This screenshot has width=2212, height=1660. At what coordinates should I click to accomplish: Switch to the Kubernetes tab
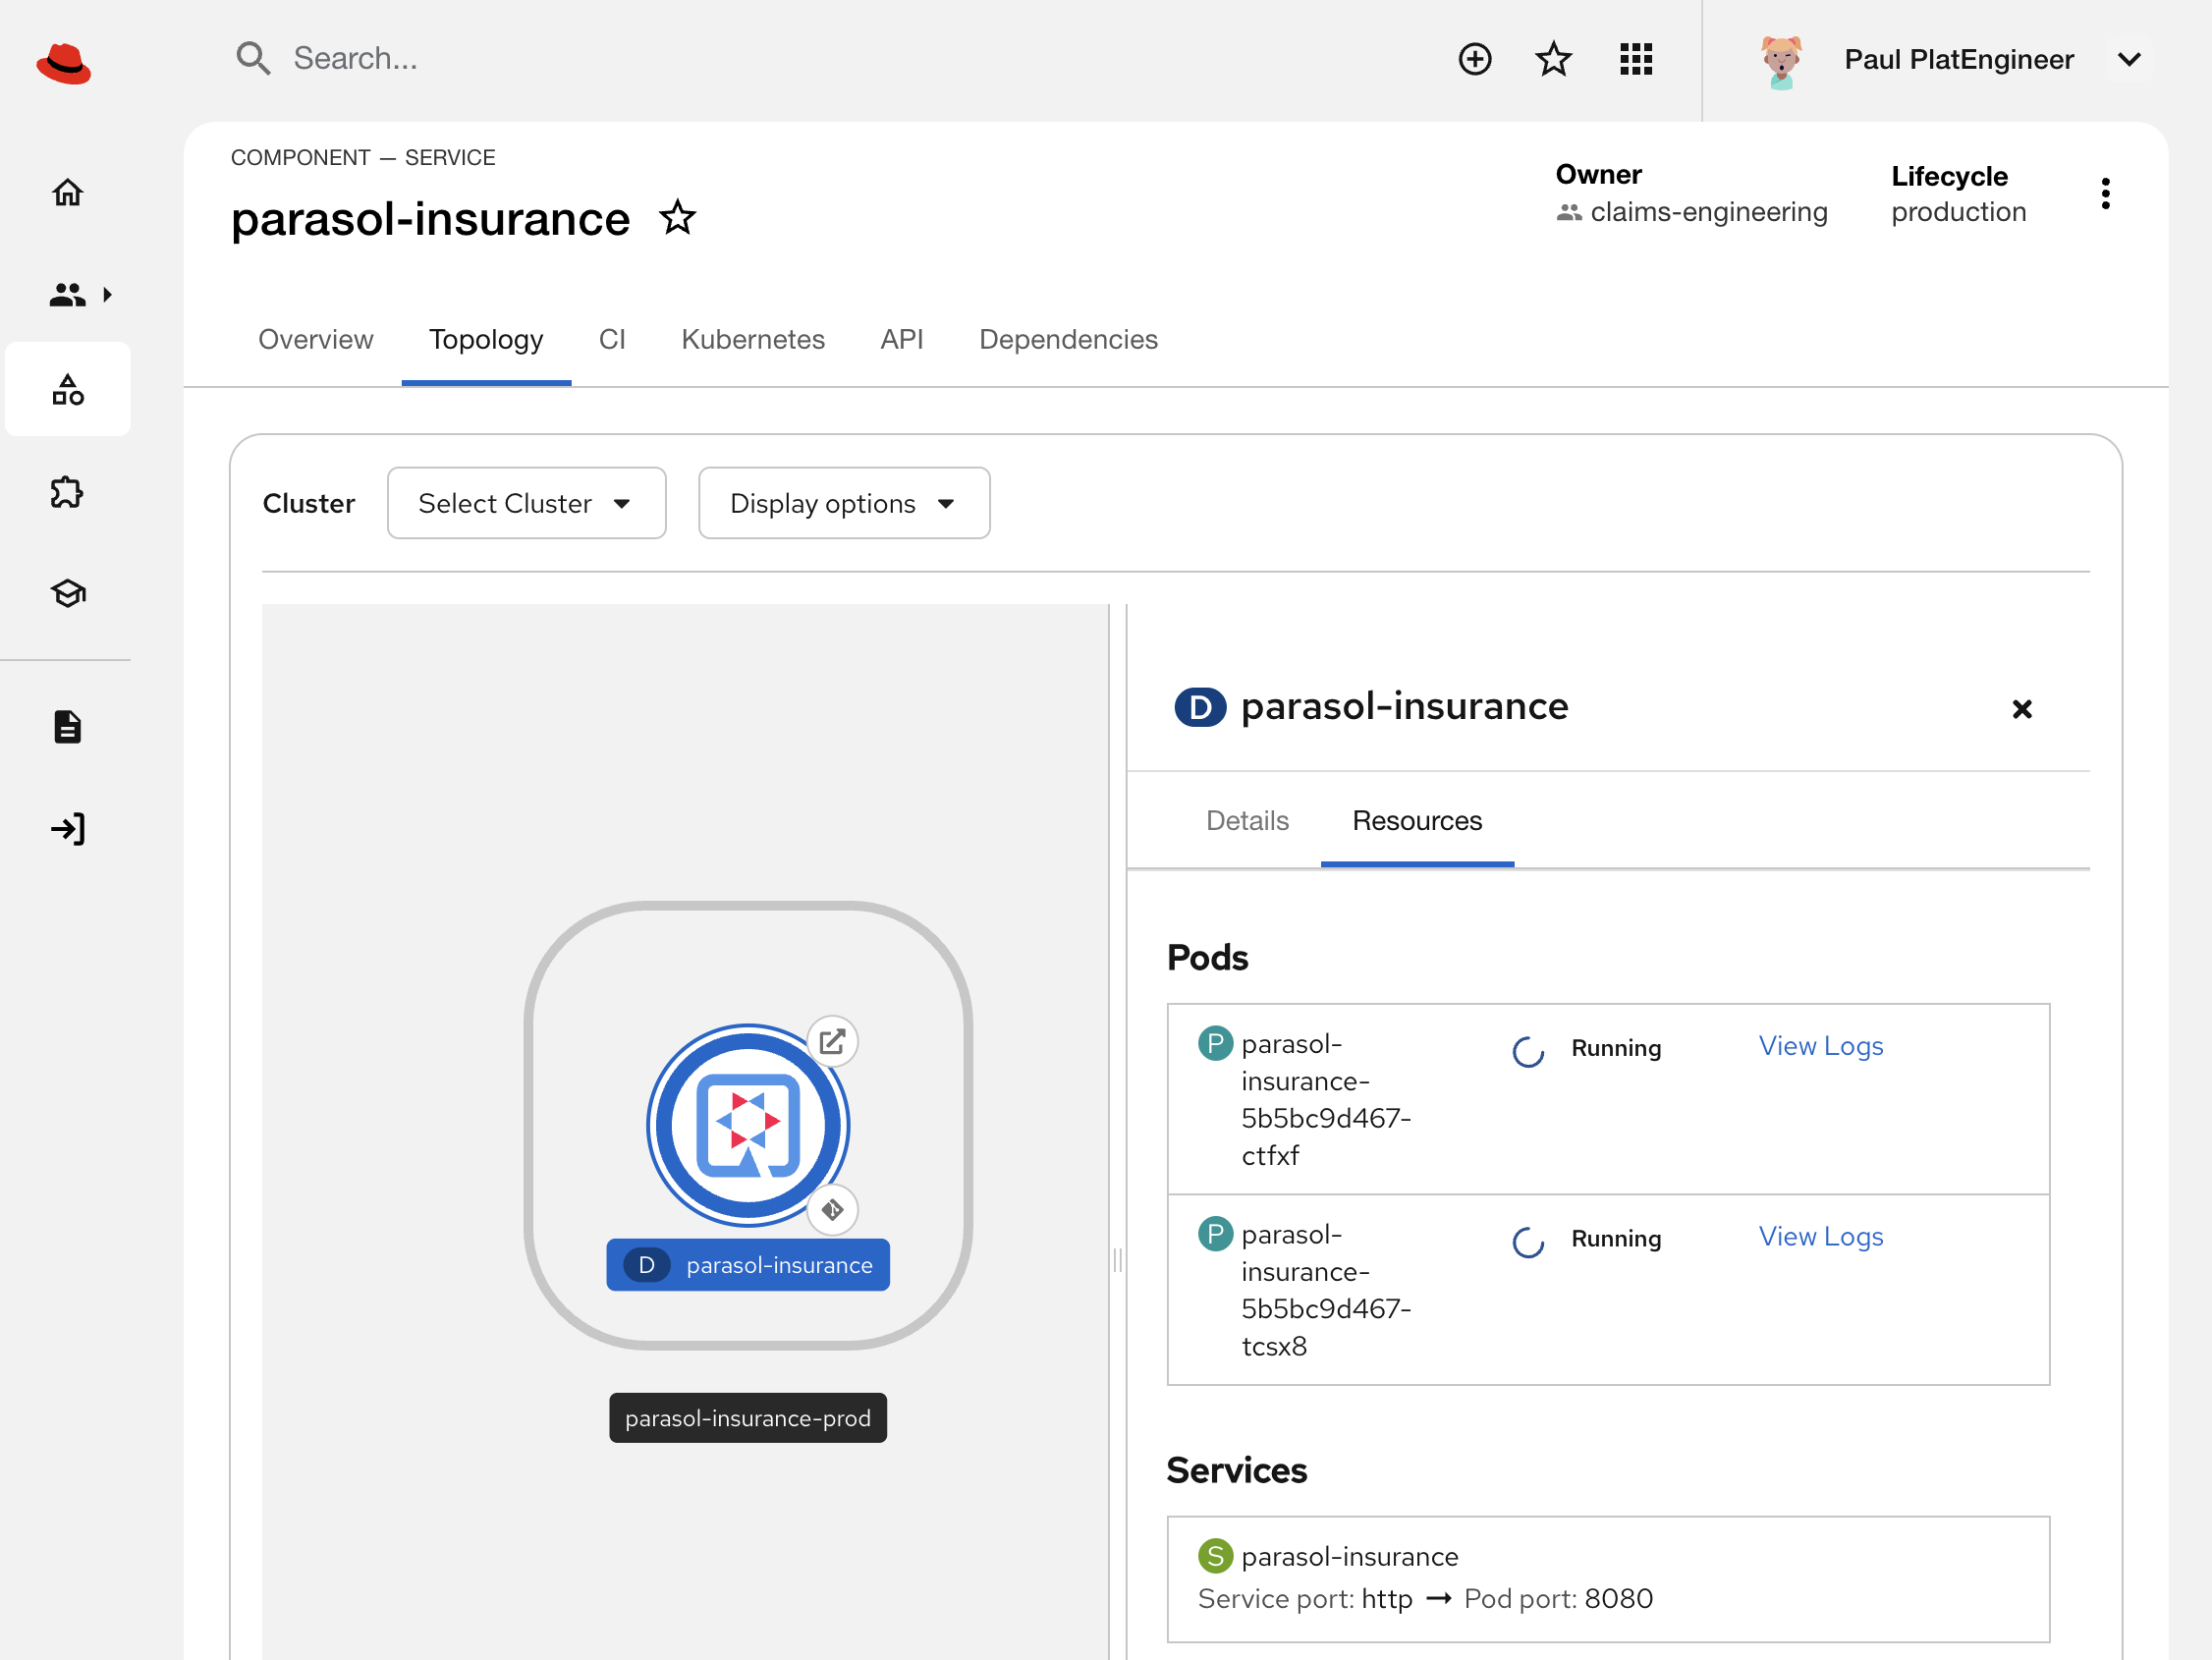pyautogui.click(x=753, y=340)
